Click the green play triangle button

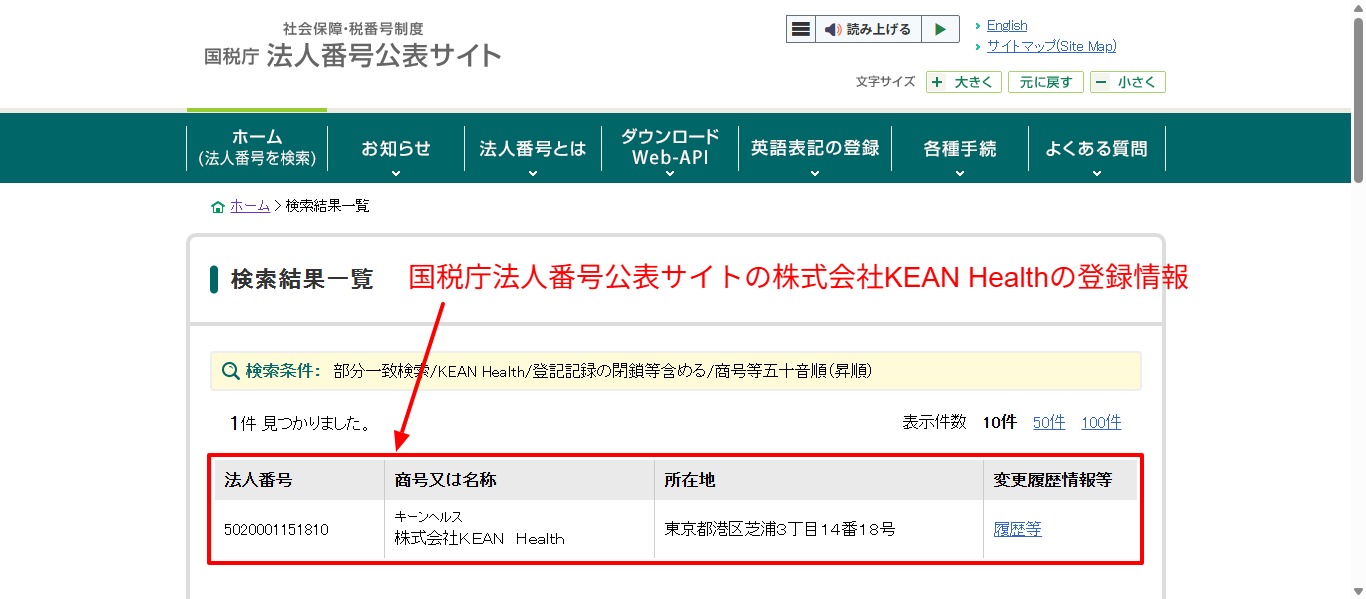(x=940, y=29)
